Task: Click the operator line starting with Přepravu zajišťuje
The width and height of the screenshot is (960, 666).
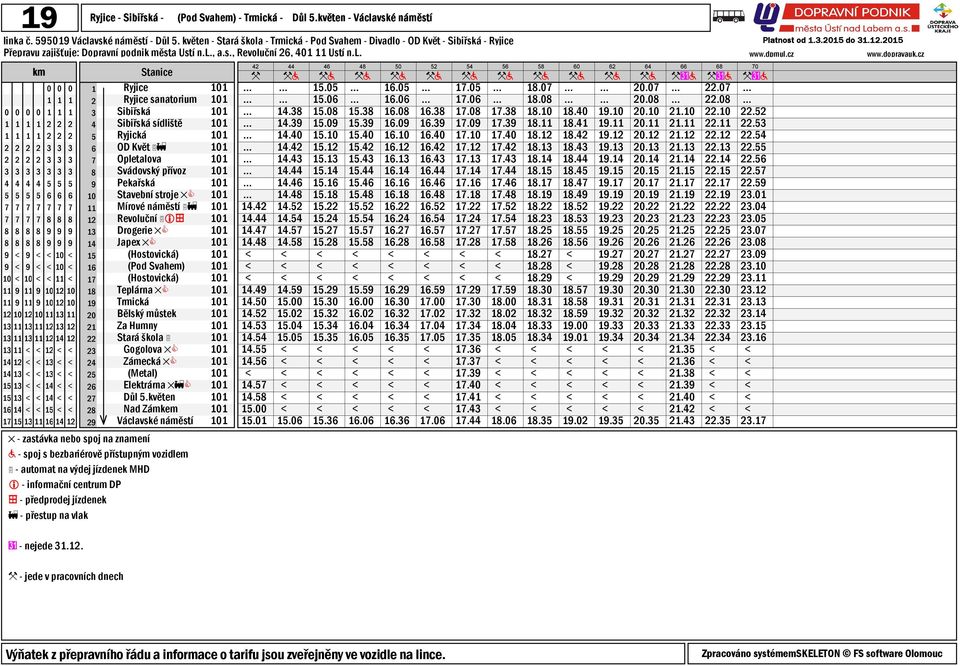Action: tap(182, 53)
